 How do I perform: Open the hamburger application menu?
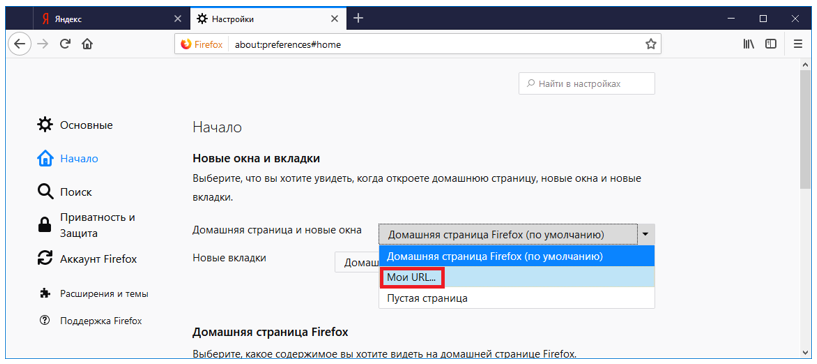[798, 44]
